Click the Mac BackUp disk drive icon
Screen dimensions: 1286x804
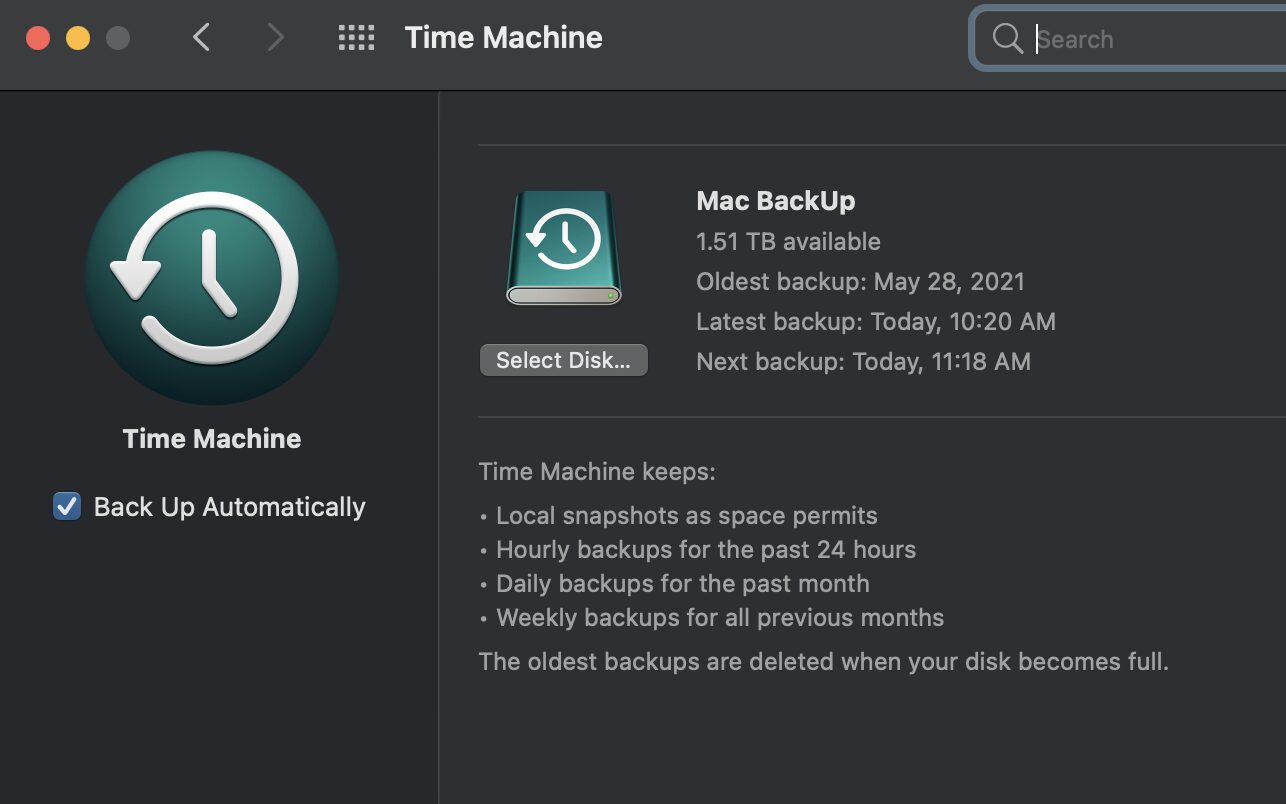(564, 248)
